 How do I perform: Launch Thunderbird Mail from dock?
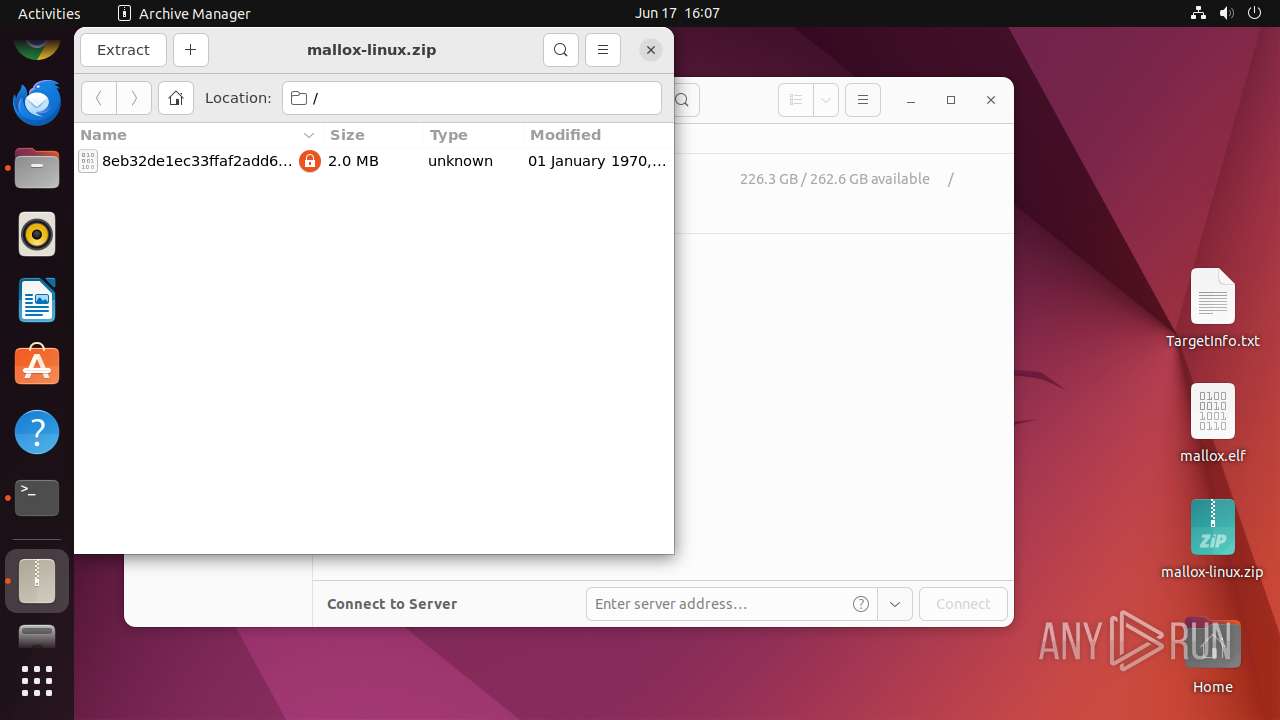pyautogui.click(x=37, y=103)
